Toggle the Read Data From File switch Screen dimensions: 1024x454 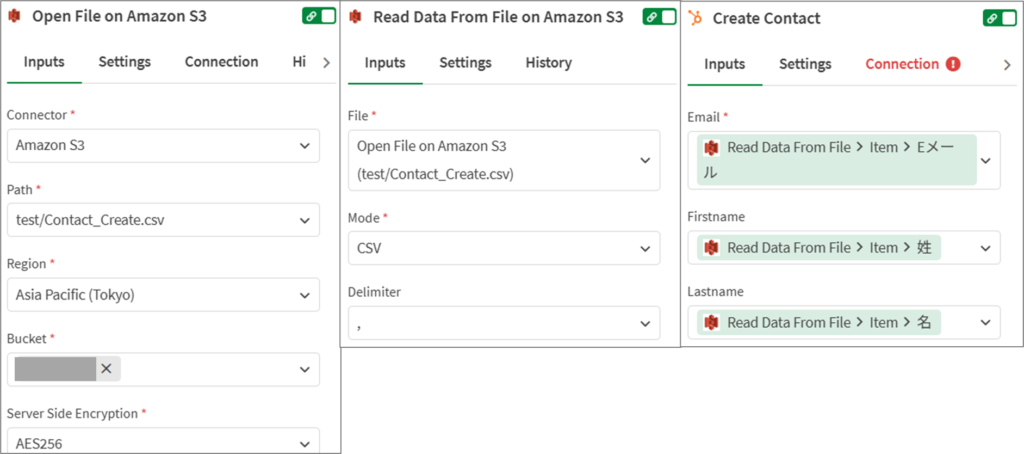[659, 17]
